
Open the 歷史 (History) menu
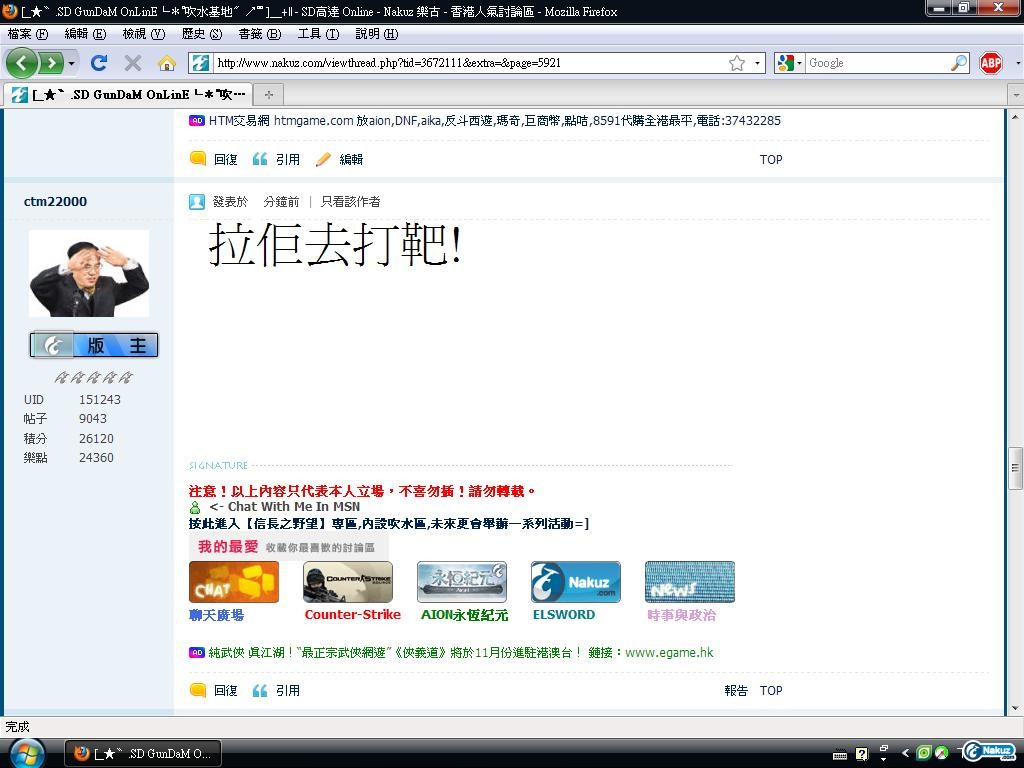pos(202,34)
